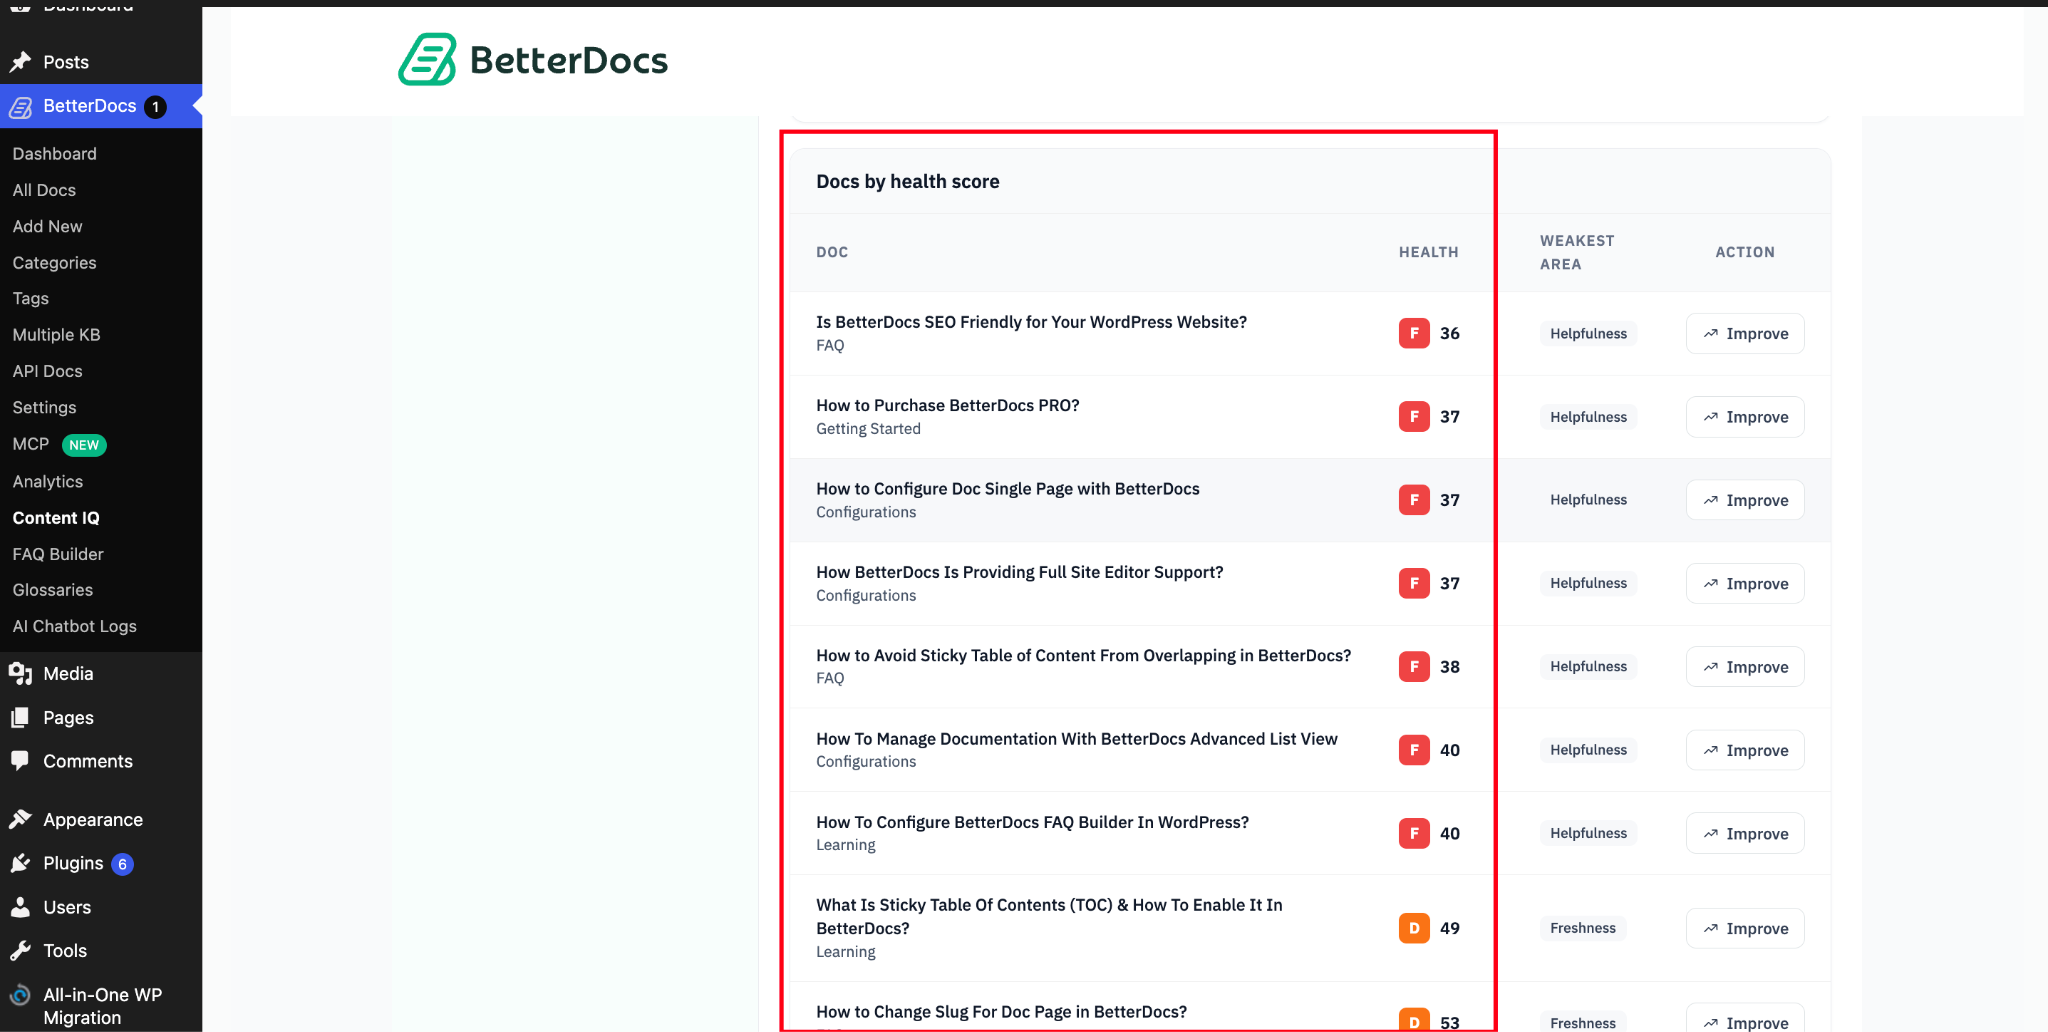Screen dimensions: 2048x1032
Task: Click health score 36 value
Action: click(1450, 333)
